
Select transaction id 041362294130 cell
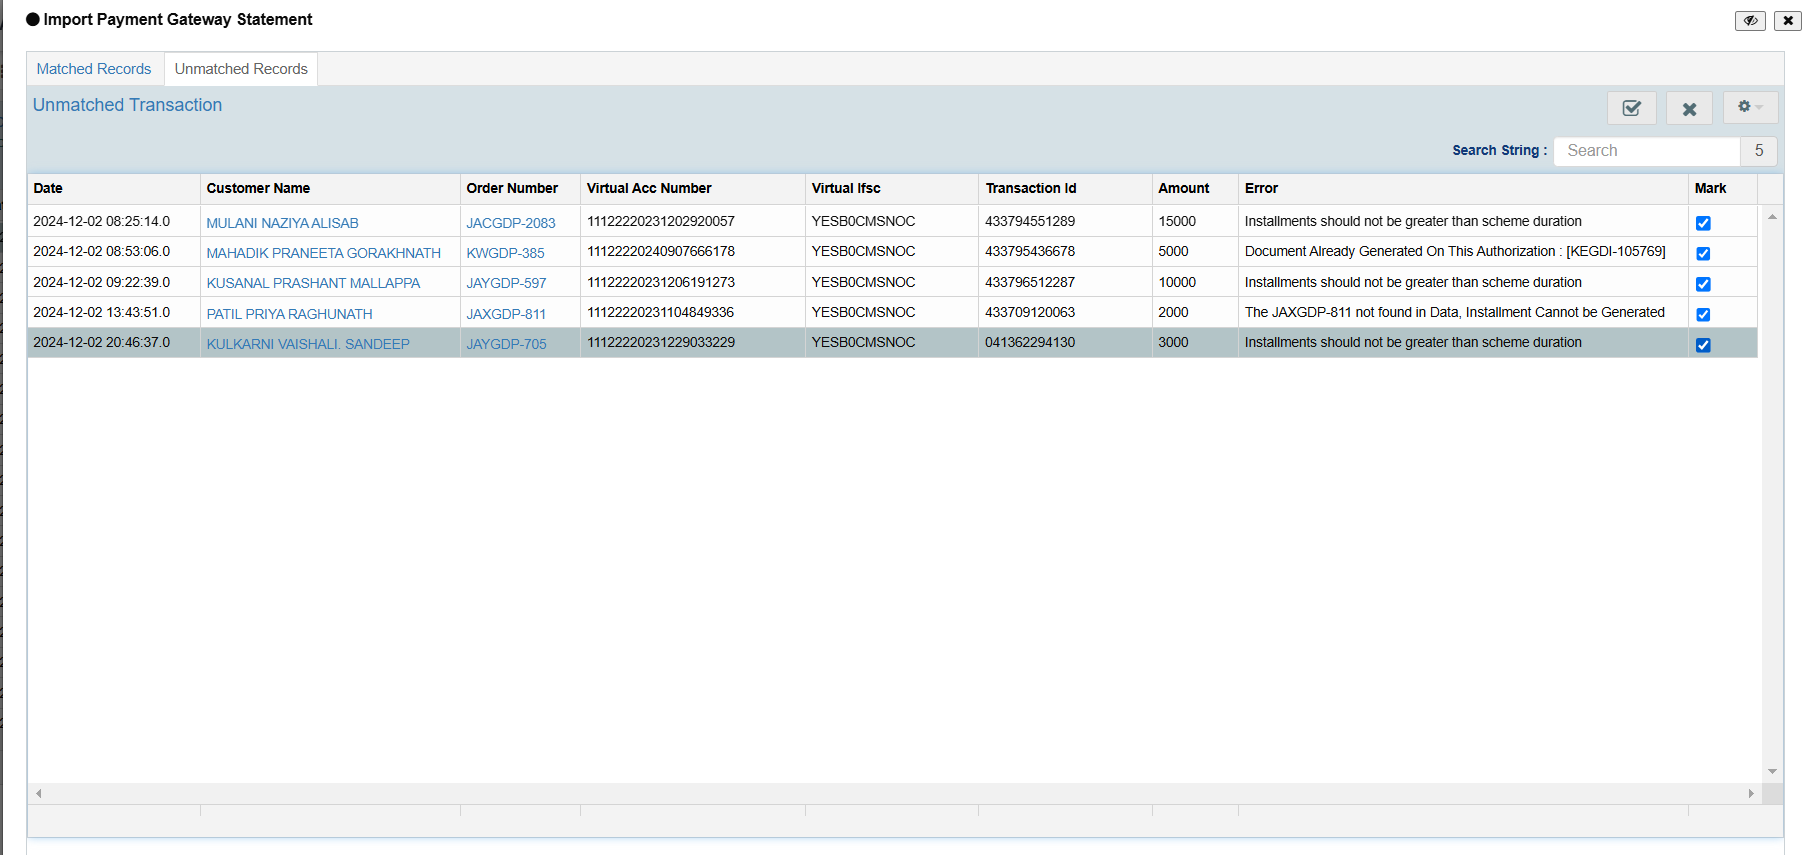[x=1065, y=342]
